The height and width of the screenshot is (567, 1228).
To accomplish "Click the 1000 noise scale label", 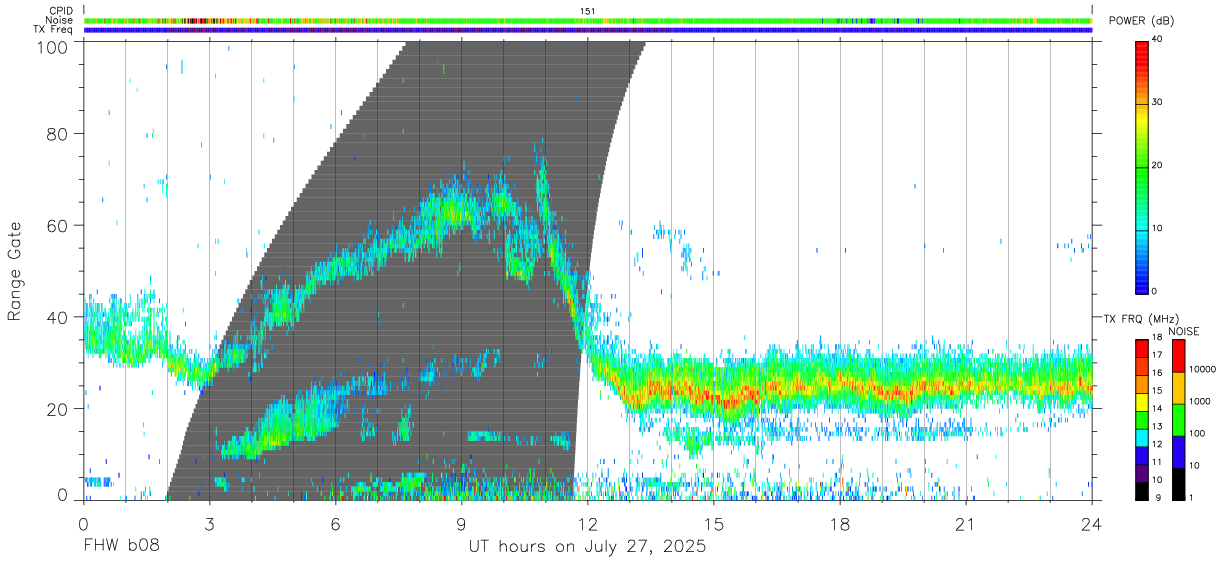I will click(1199, 402).
